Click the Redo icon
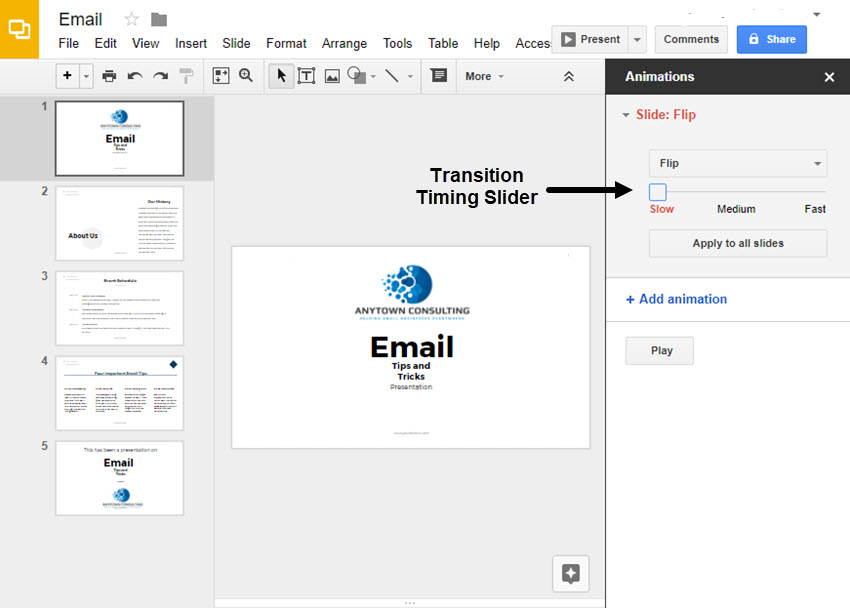Screen dimensions: 850x608 tap(160, 76)
